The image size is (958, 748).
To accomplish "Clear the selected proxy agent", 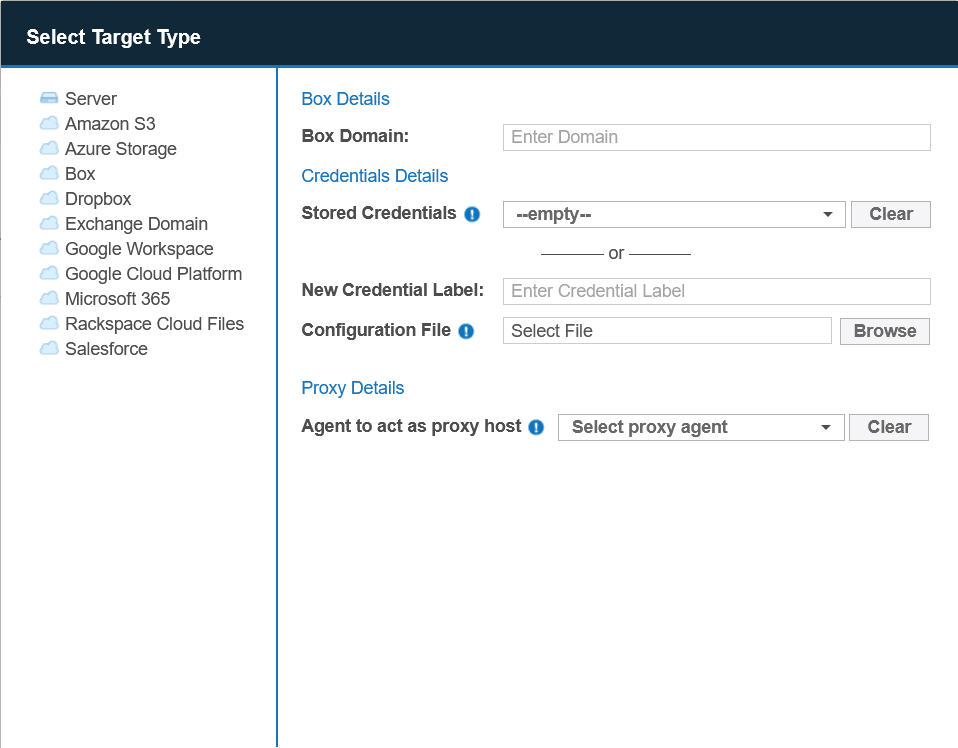I will [x=888, y=427].
